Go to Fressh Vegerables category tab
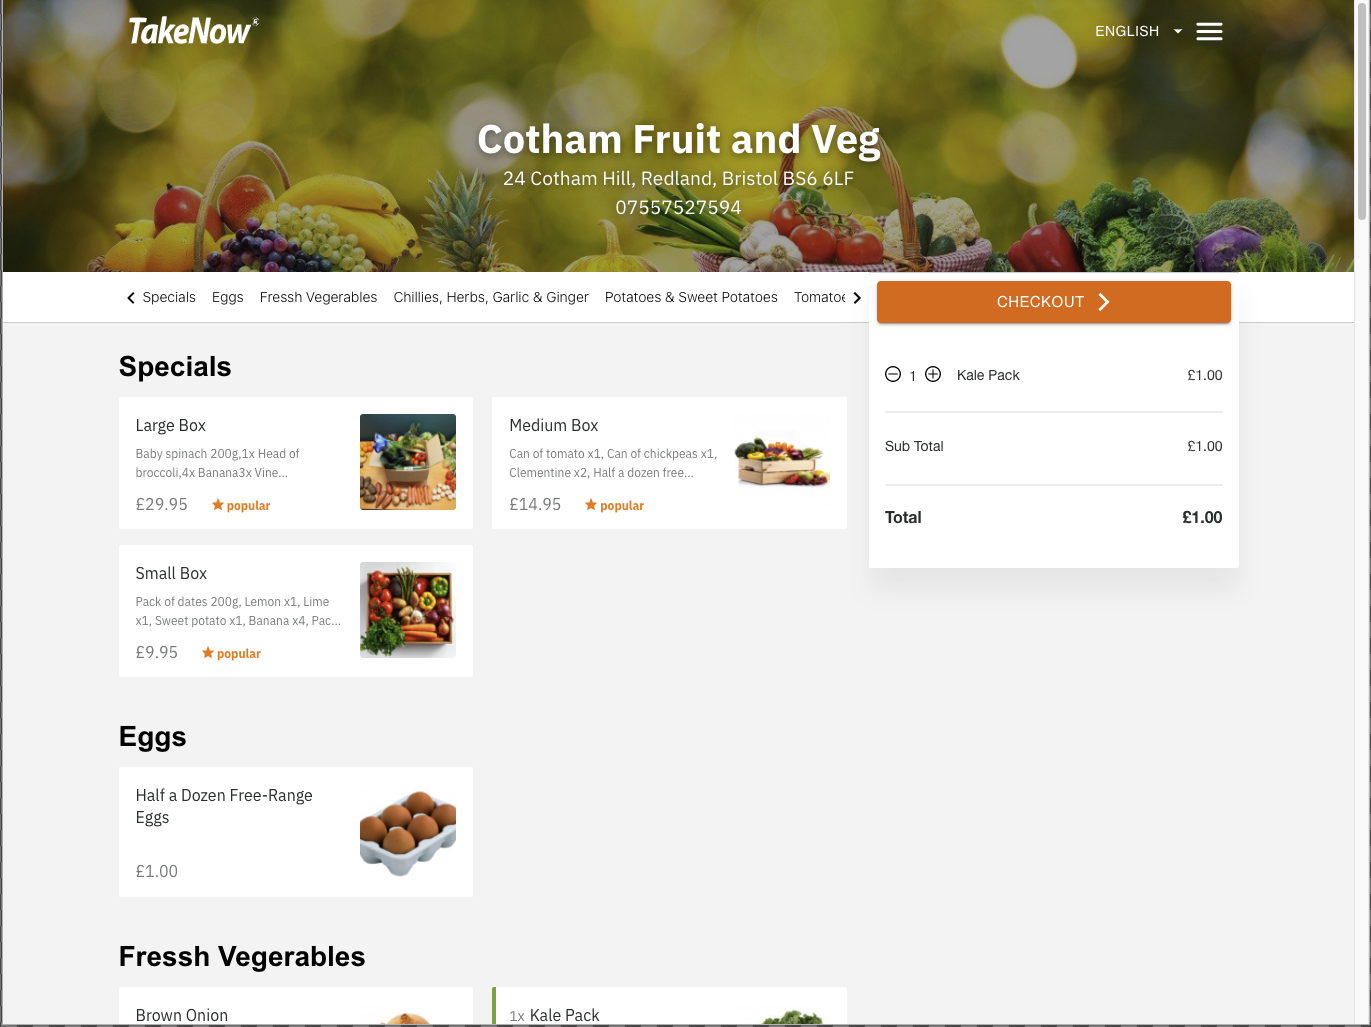This screenshot has width=1371, height=1027. coord(318,297)
